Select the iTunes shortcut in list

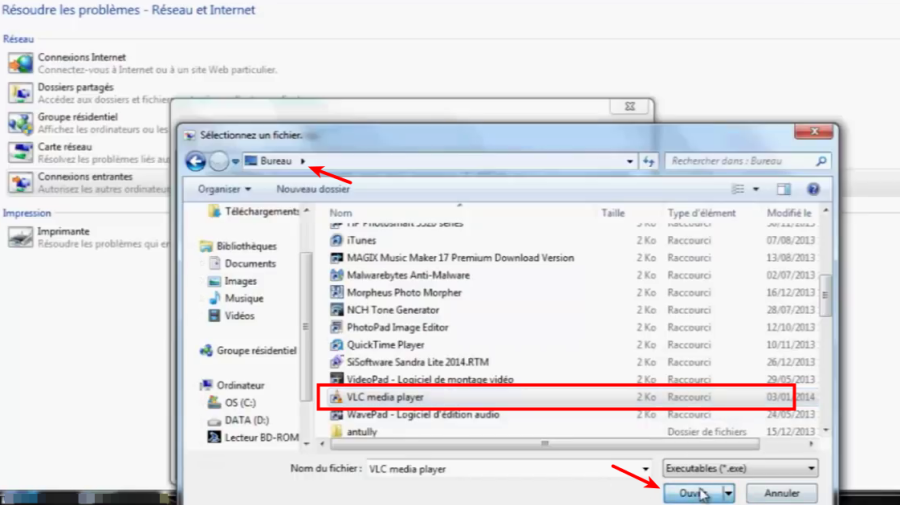point(361,241)
